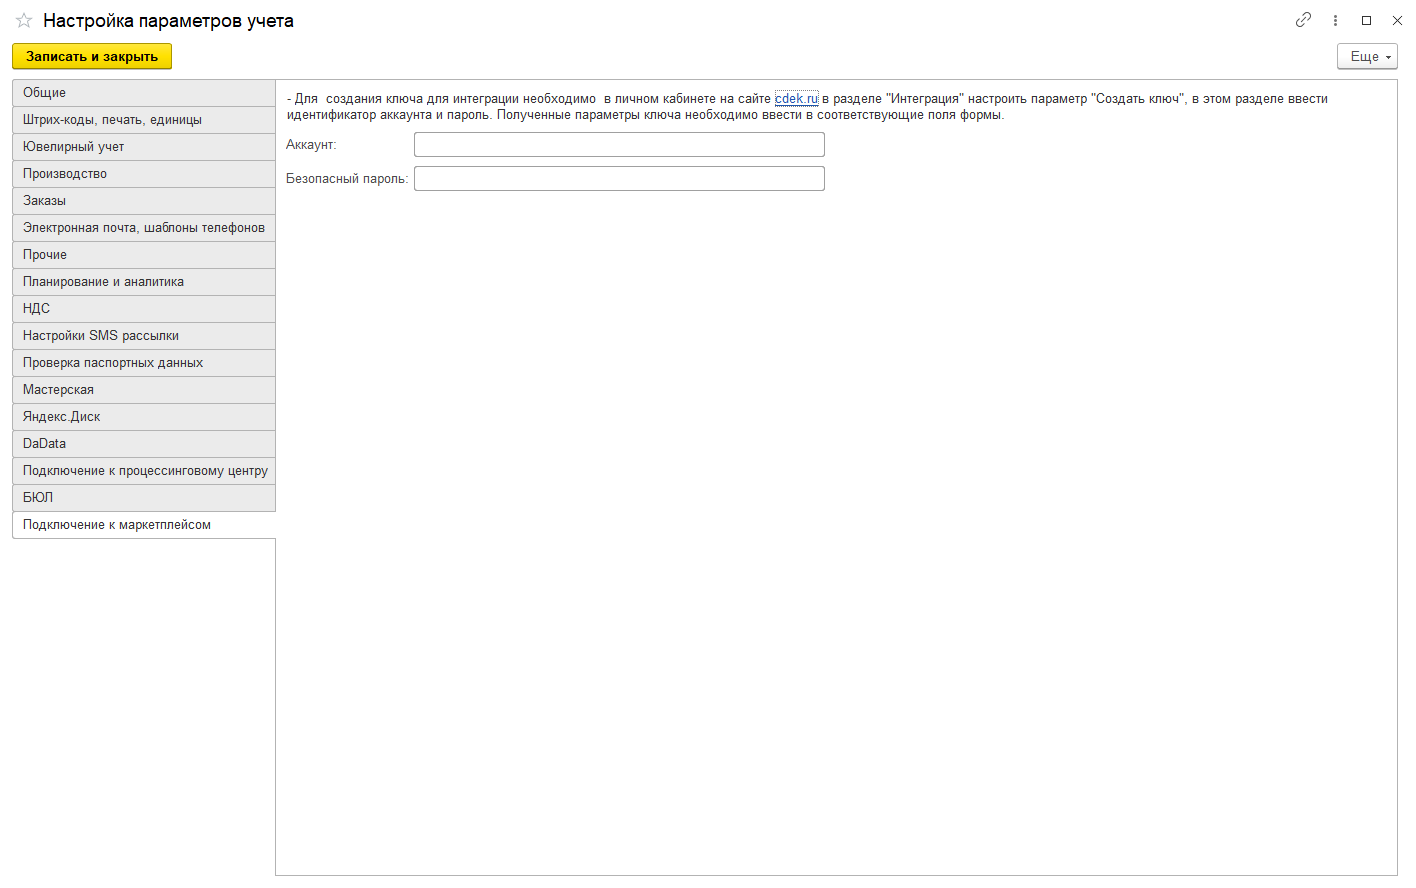The image size is (1416, 888).
Task: Open the Штрих-коды, печать, единицы tab
Action: click(x=144, y=120)
